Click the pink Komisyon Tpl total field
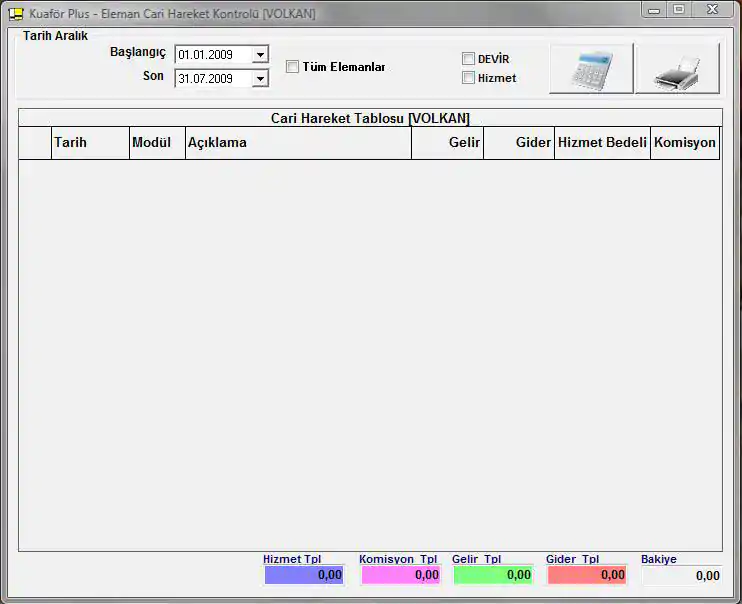This screenshot has width=742, height=604. pyautogui.click(x=400, y=575)
